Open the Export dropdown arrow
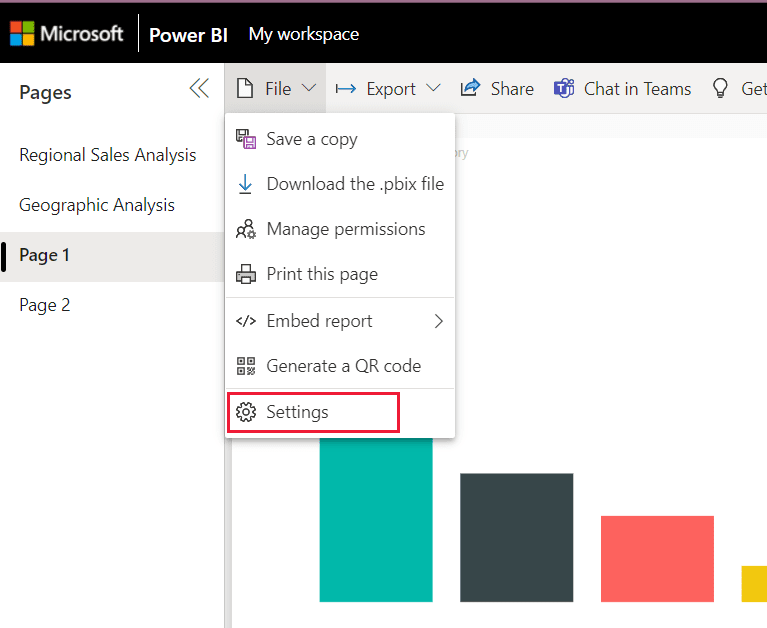This screenshot has height=628, width=767. 433,89
